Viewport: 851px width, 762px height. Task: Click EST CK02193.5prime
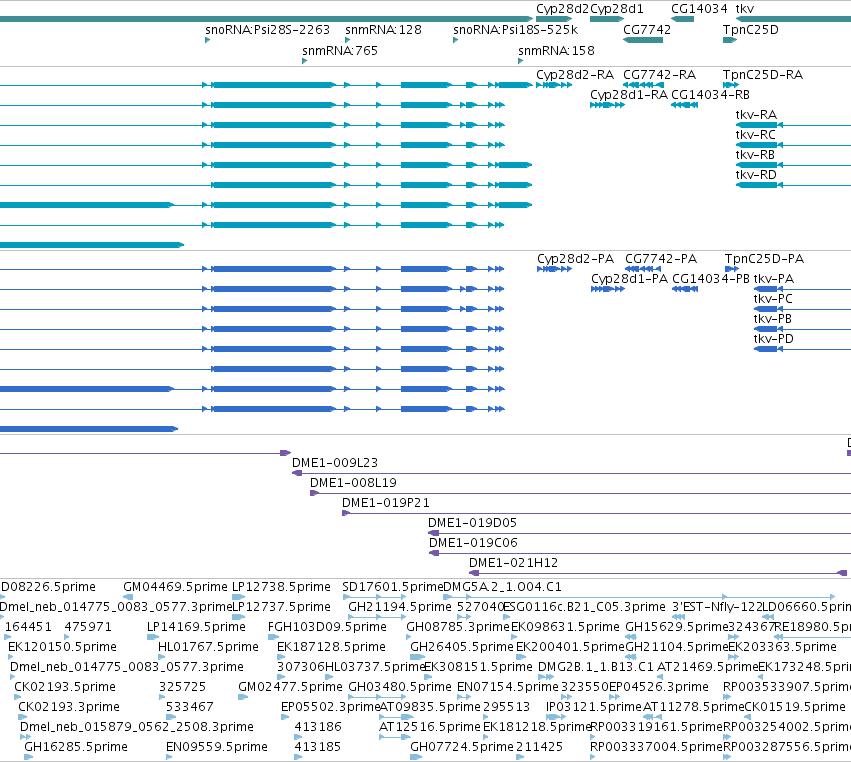click(65, 687)
